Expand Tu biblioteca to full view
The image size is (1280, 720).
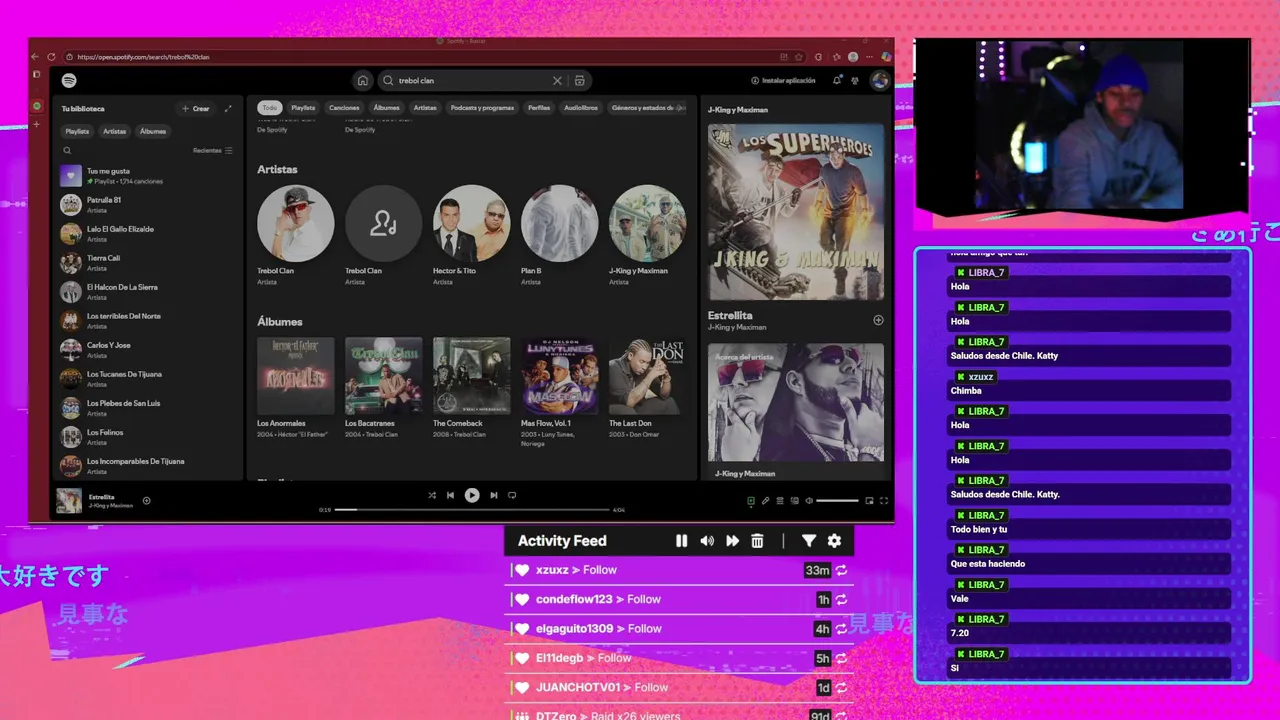(x=228, y=108)
